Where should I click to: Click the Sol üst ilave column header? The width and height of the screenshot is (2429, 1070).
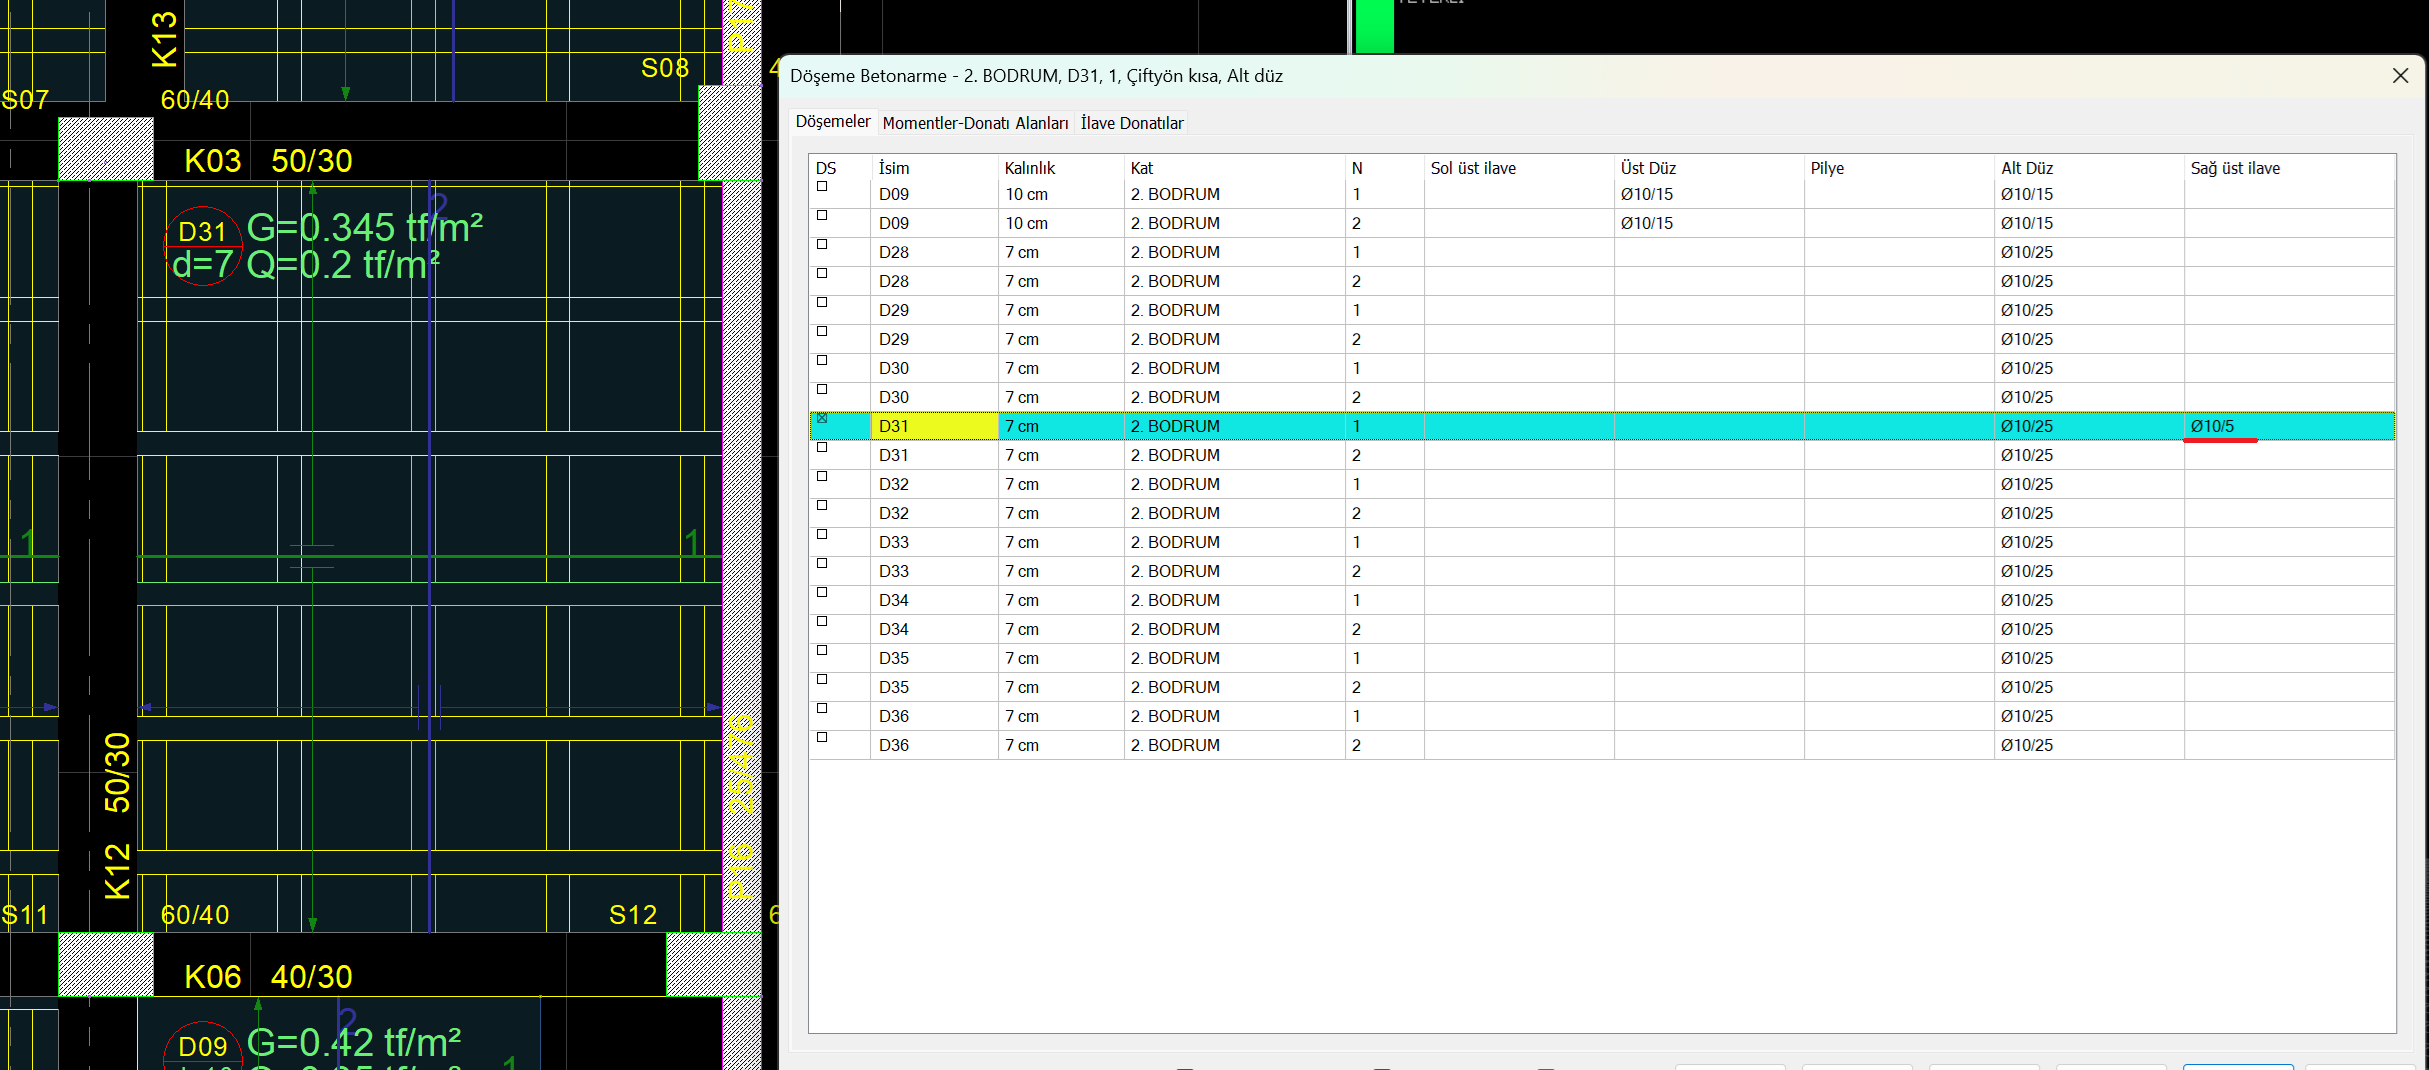1472,168
